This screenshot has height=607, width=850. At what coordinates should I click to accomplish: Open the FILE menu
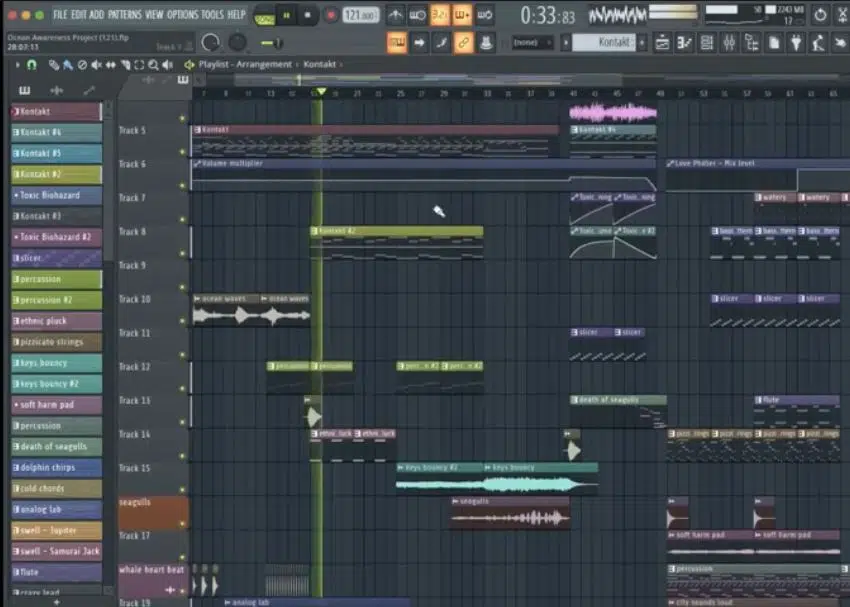tap(60, 15)
